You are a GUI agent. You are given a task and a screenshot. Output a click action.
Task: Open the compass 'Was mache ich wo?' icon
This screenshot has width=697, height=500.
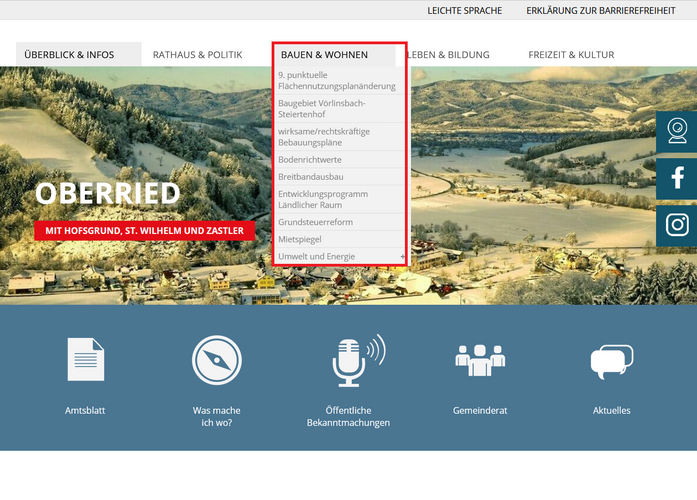click(217, 360)
